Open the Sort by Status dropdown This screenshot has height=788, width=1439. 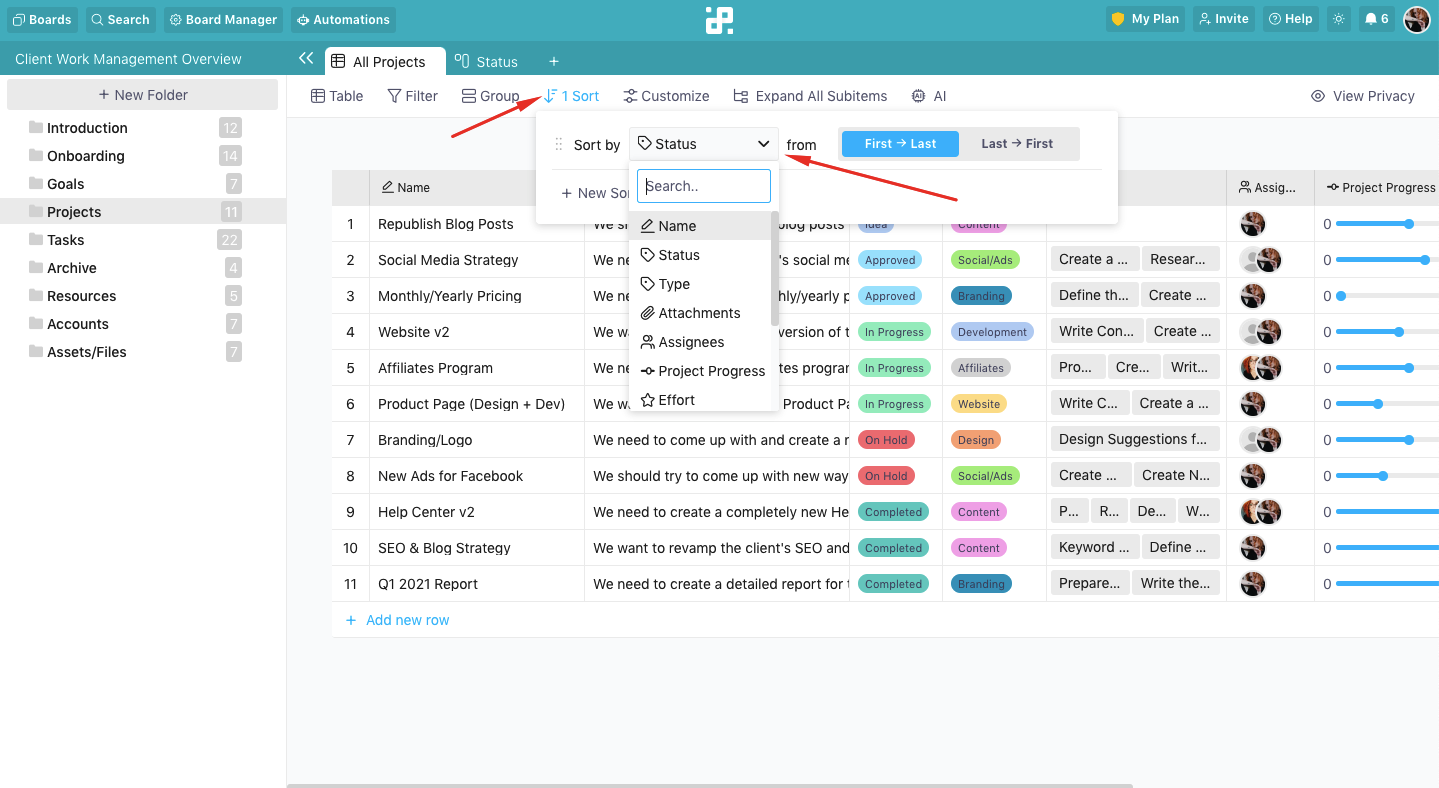pos(703,144)
